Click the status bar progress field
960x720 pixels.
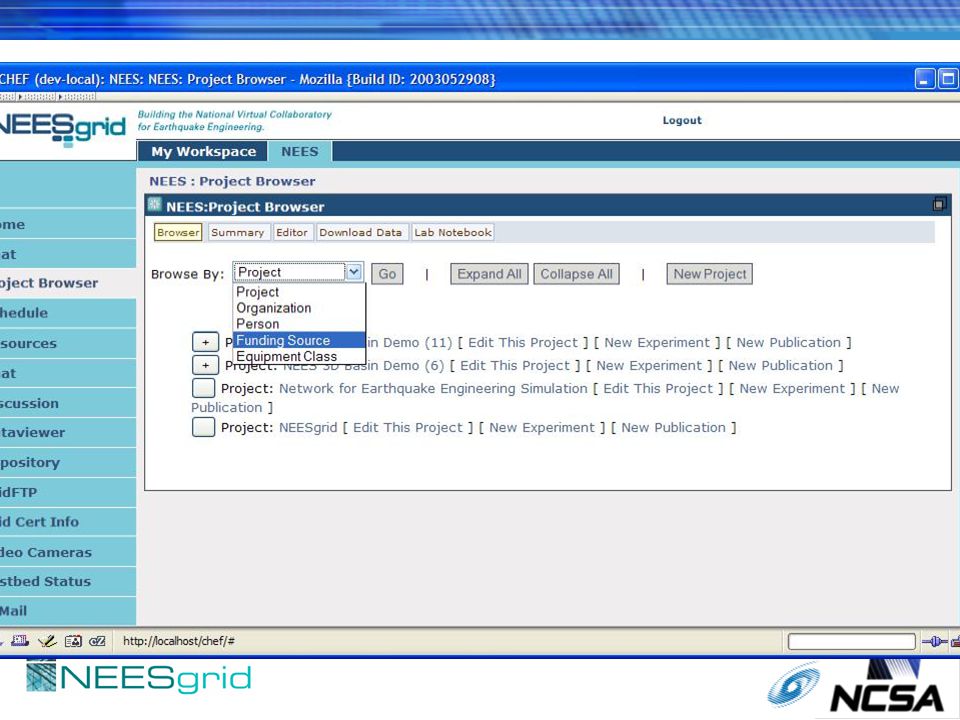(852, 642)
